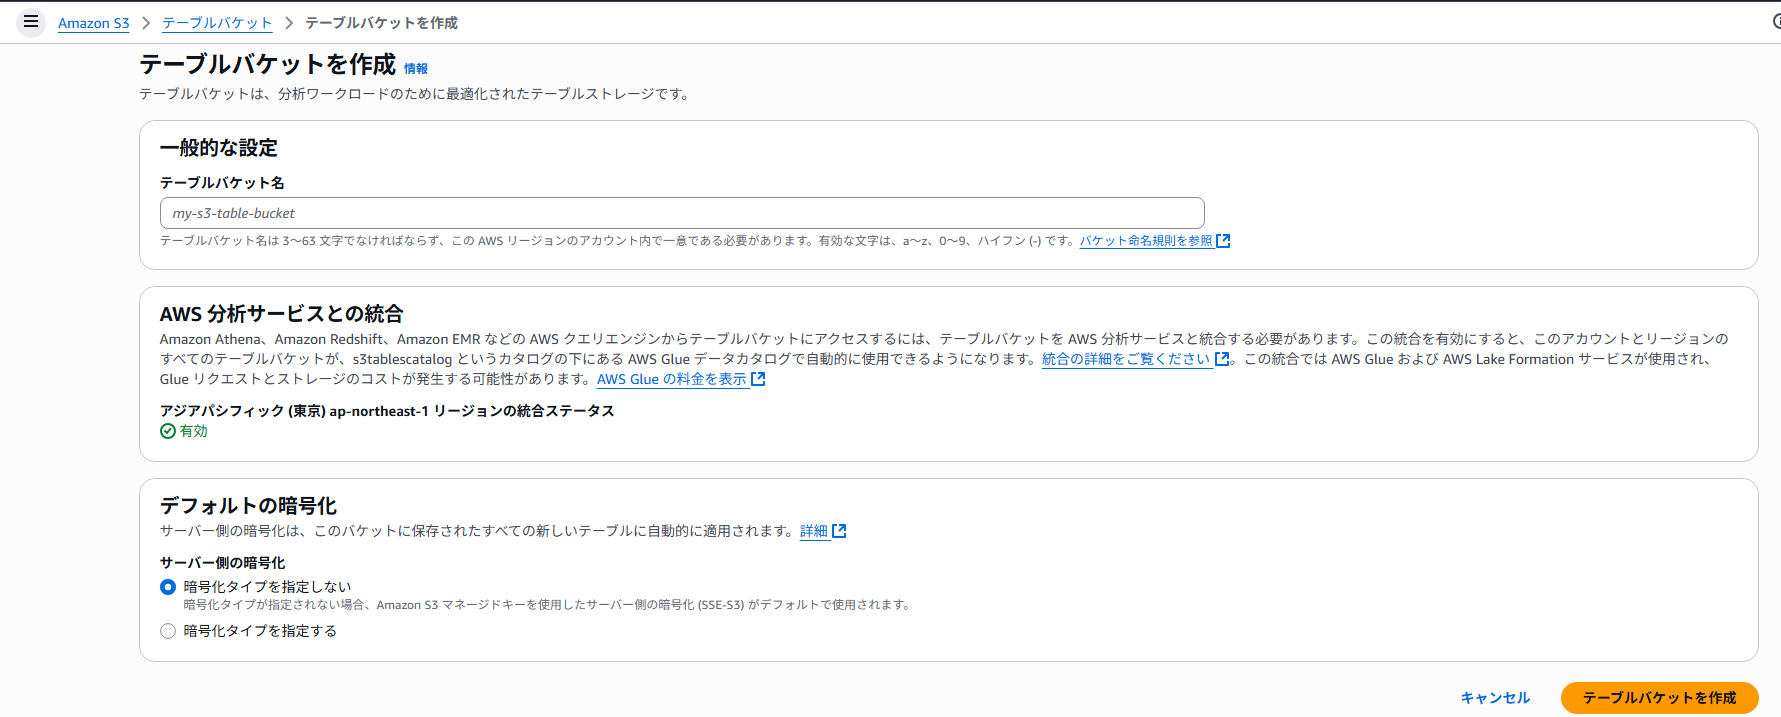
Task: Click the AWS 分析サービスとの統合 heading
Action: (281, 314)
